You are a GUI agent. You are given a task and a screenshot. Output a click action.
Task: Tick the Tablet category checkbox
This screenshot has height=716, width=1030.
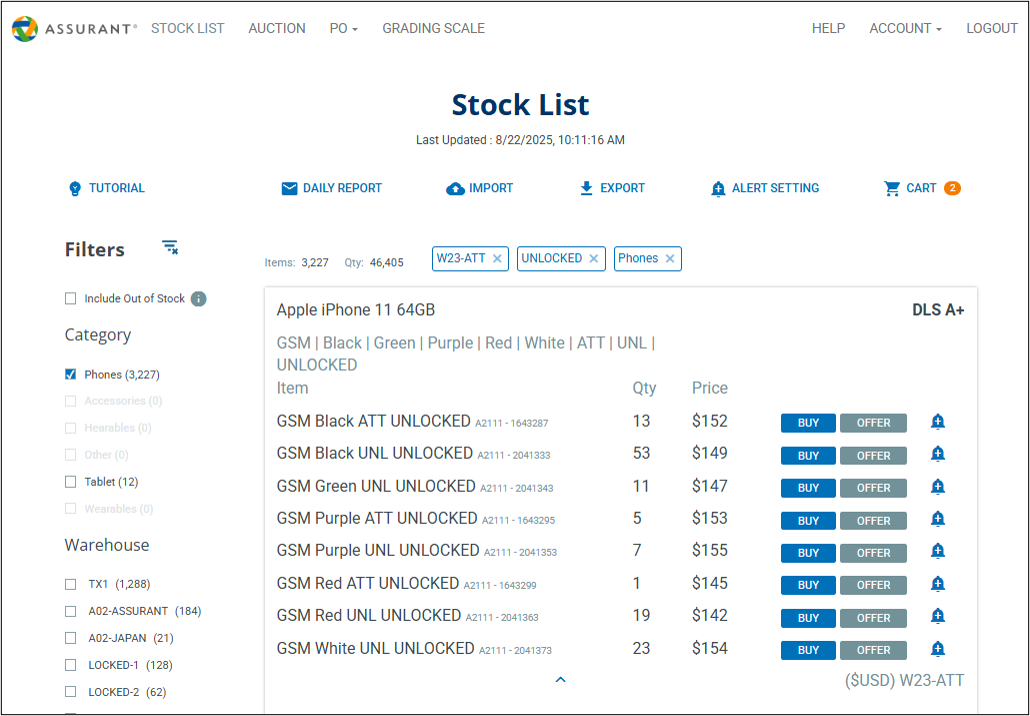(x=70, y=482)
